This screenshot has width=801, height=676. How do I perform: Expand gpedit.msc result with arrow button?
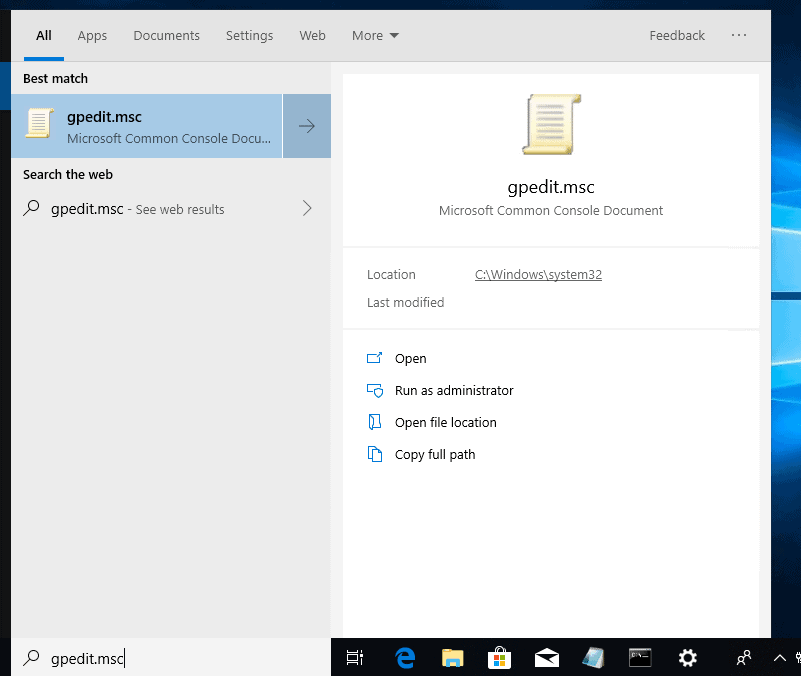pos(307,126)
